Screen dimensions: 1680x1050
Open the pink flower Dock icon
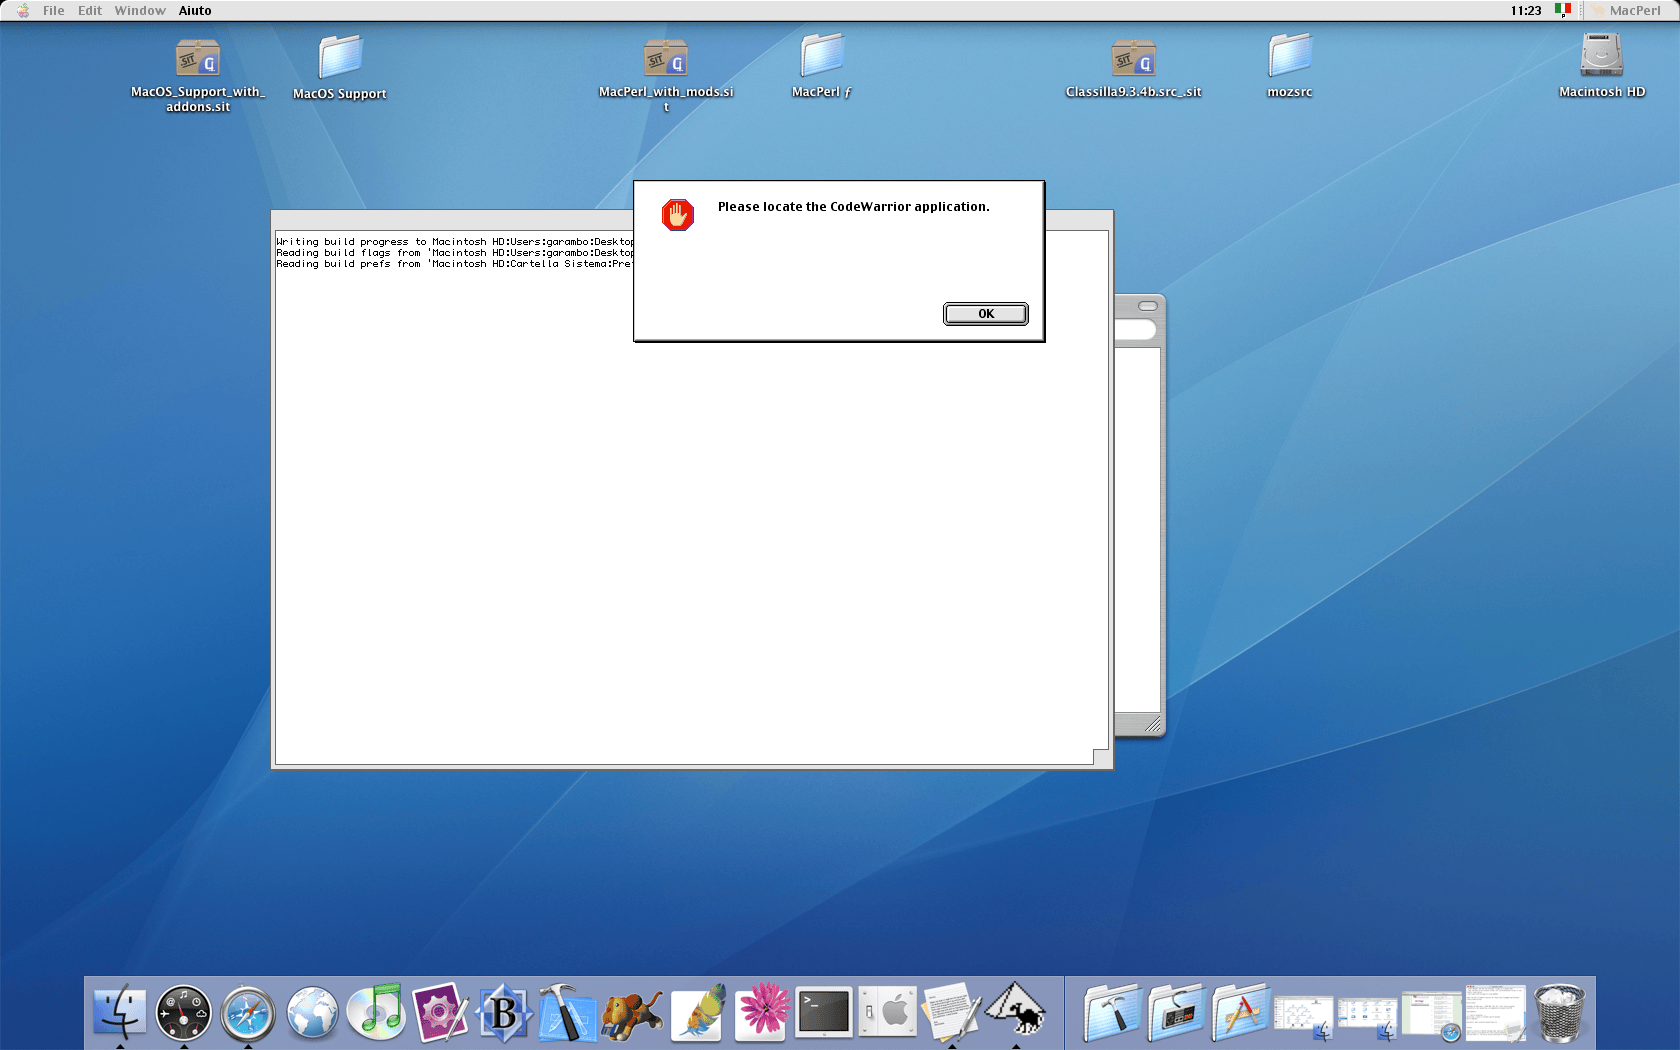tap(762, 1012)
